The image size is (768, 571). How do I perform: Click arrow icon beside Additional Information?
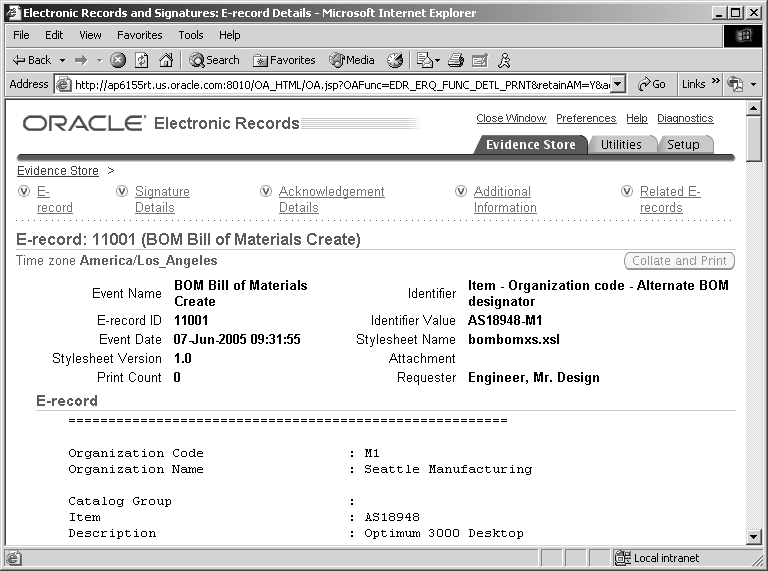click(x=461, y=191)
